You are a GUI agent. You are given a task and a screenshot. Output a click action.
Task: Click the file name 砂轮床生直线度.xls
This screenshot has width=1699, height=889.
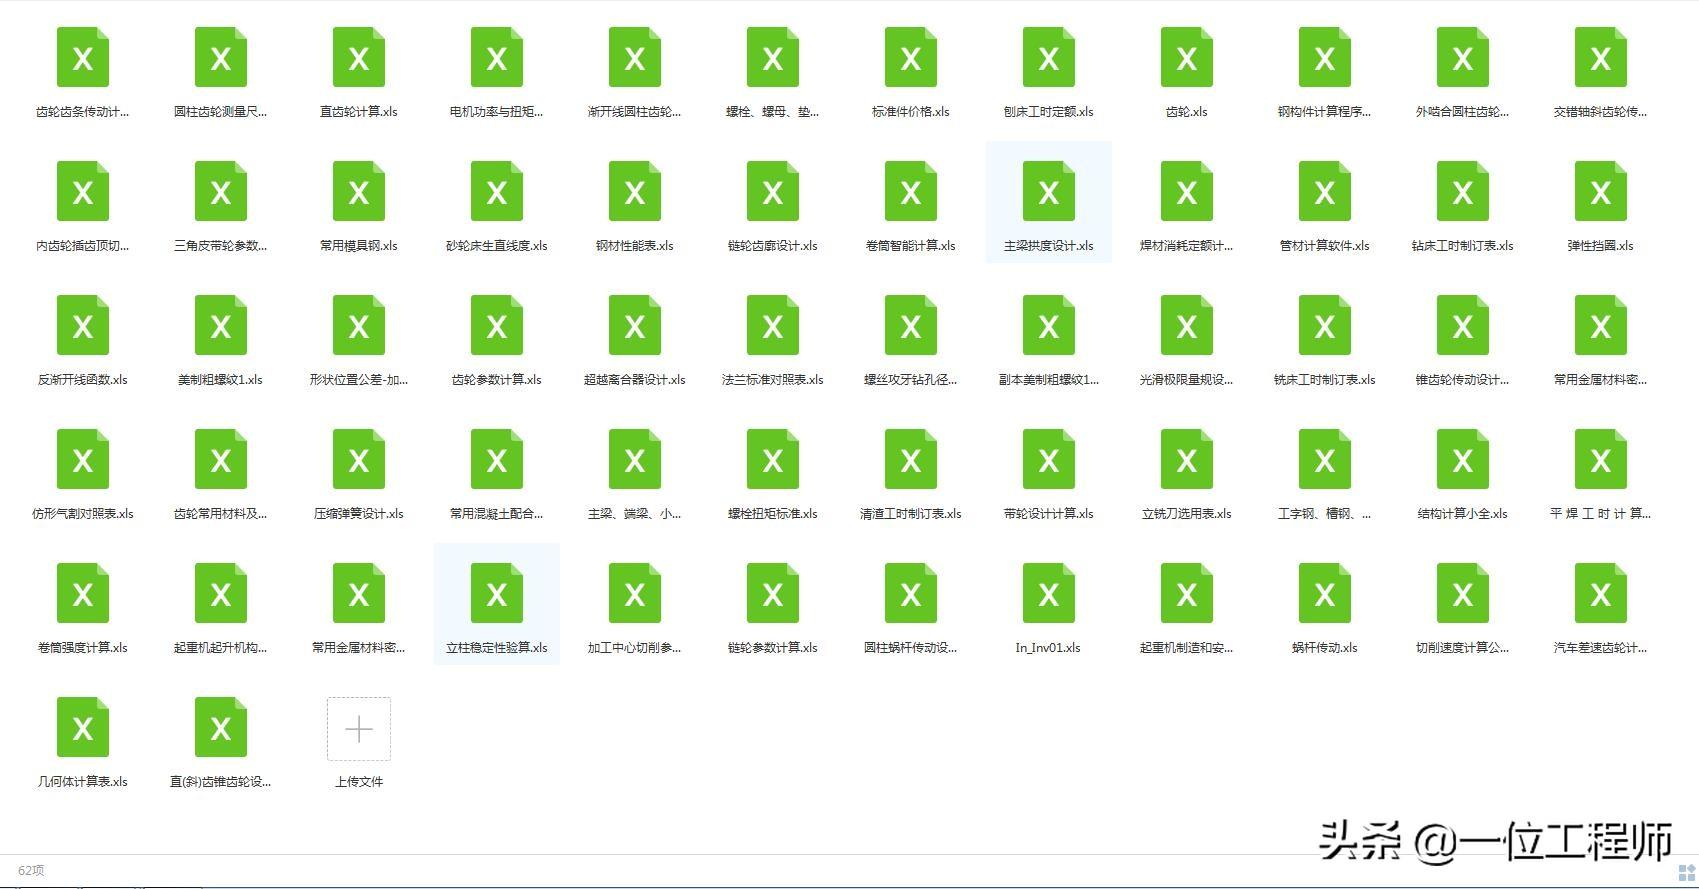(x=497, y=246)
